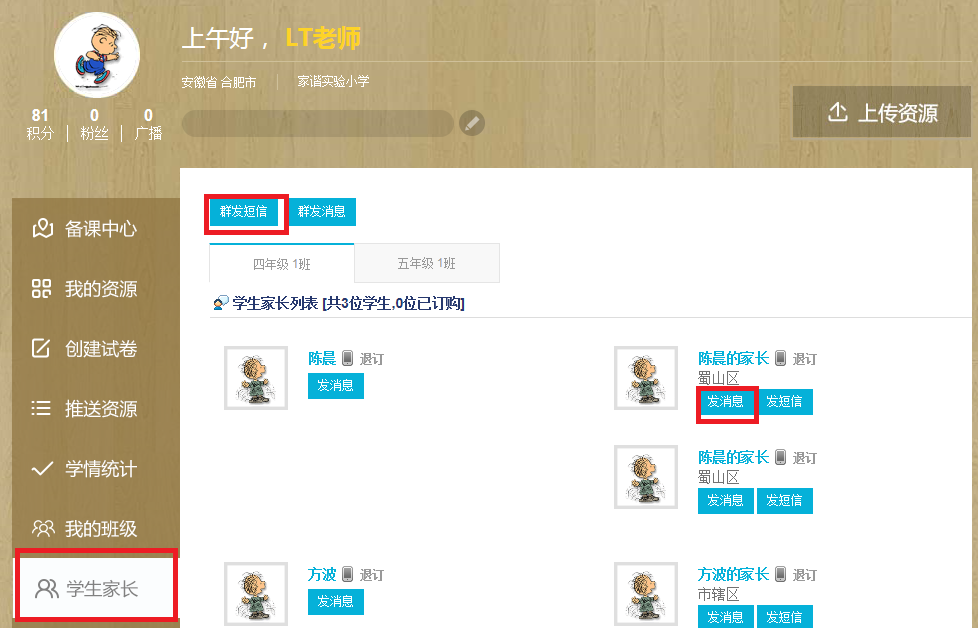Select 学生家长 sidebar item
The width and height of the screenshot is (978, 628).
96,587
